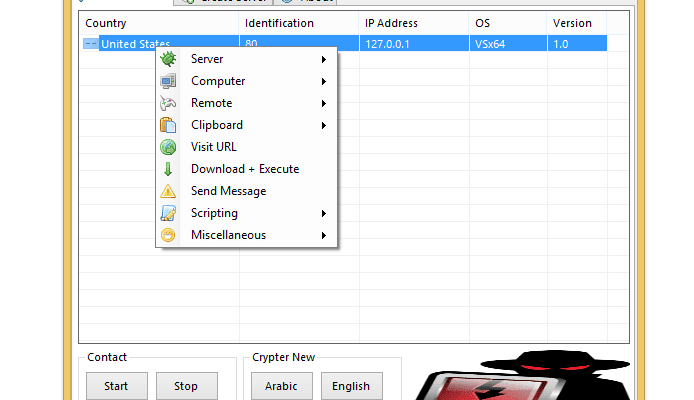Click the Miscellaneous smiley icon
This screenshot has width=694, height=400.
(169, 235)
